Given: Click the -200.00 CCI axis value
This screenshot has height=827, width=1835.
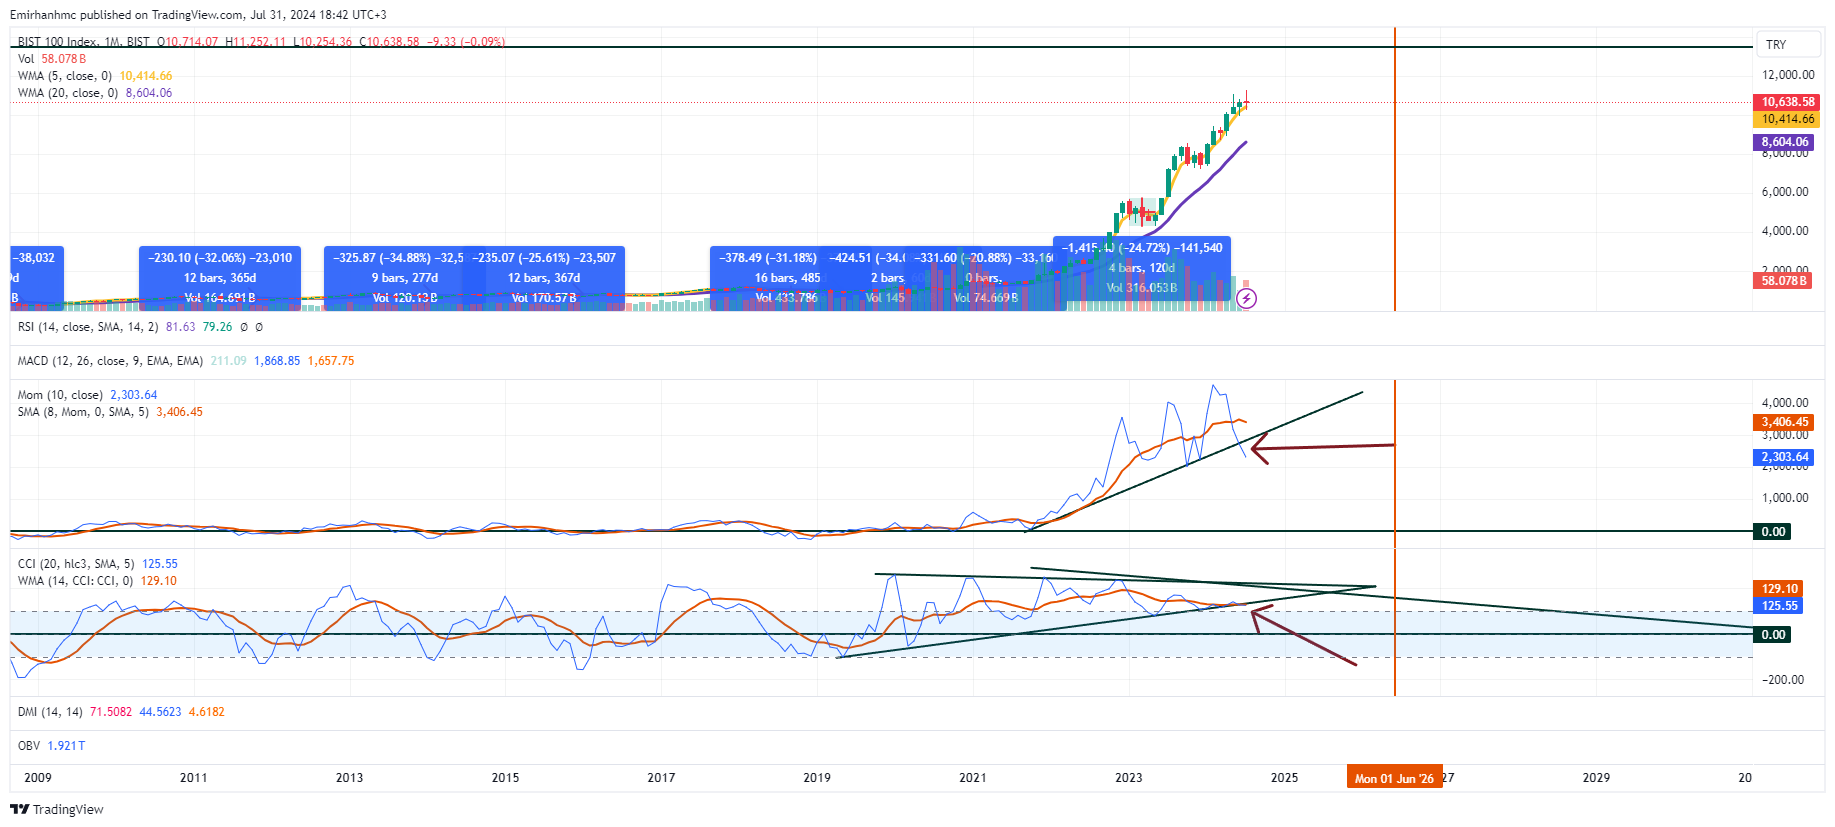Looking at the screenshot, I should coord(1783,680).
